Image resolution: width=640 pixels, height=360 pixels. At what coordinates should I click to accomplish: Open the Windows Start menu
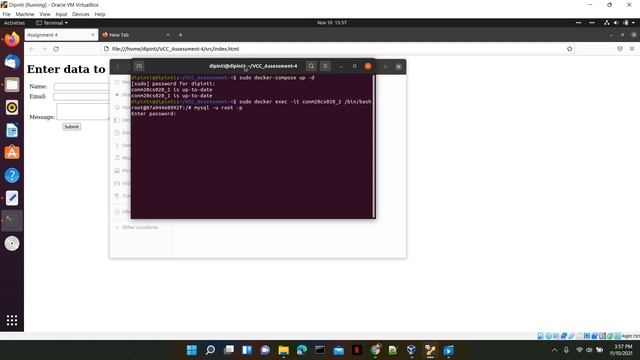(x=191, y=350)
